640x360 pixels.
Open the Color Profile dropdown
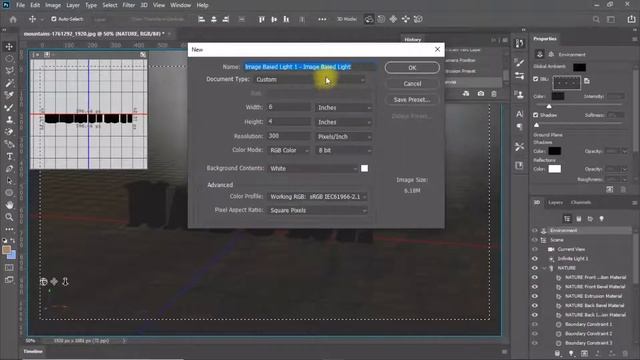(x=318, y=197)
